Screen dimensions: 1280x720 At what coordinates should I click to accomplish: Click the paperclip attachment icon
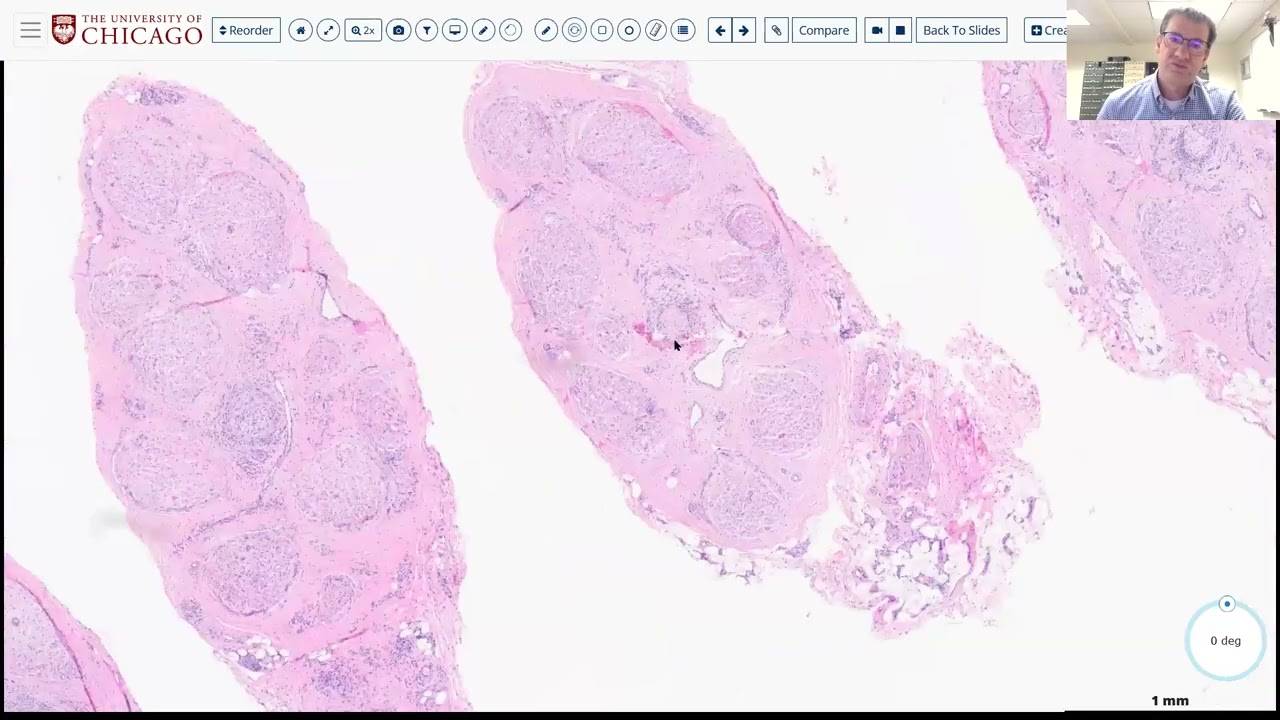click(776, 30)
